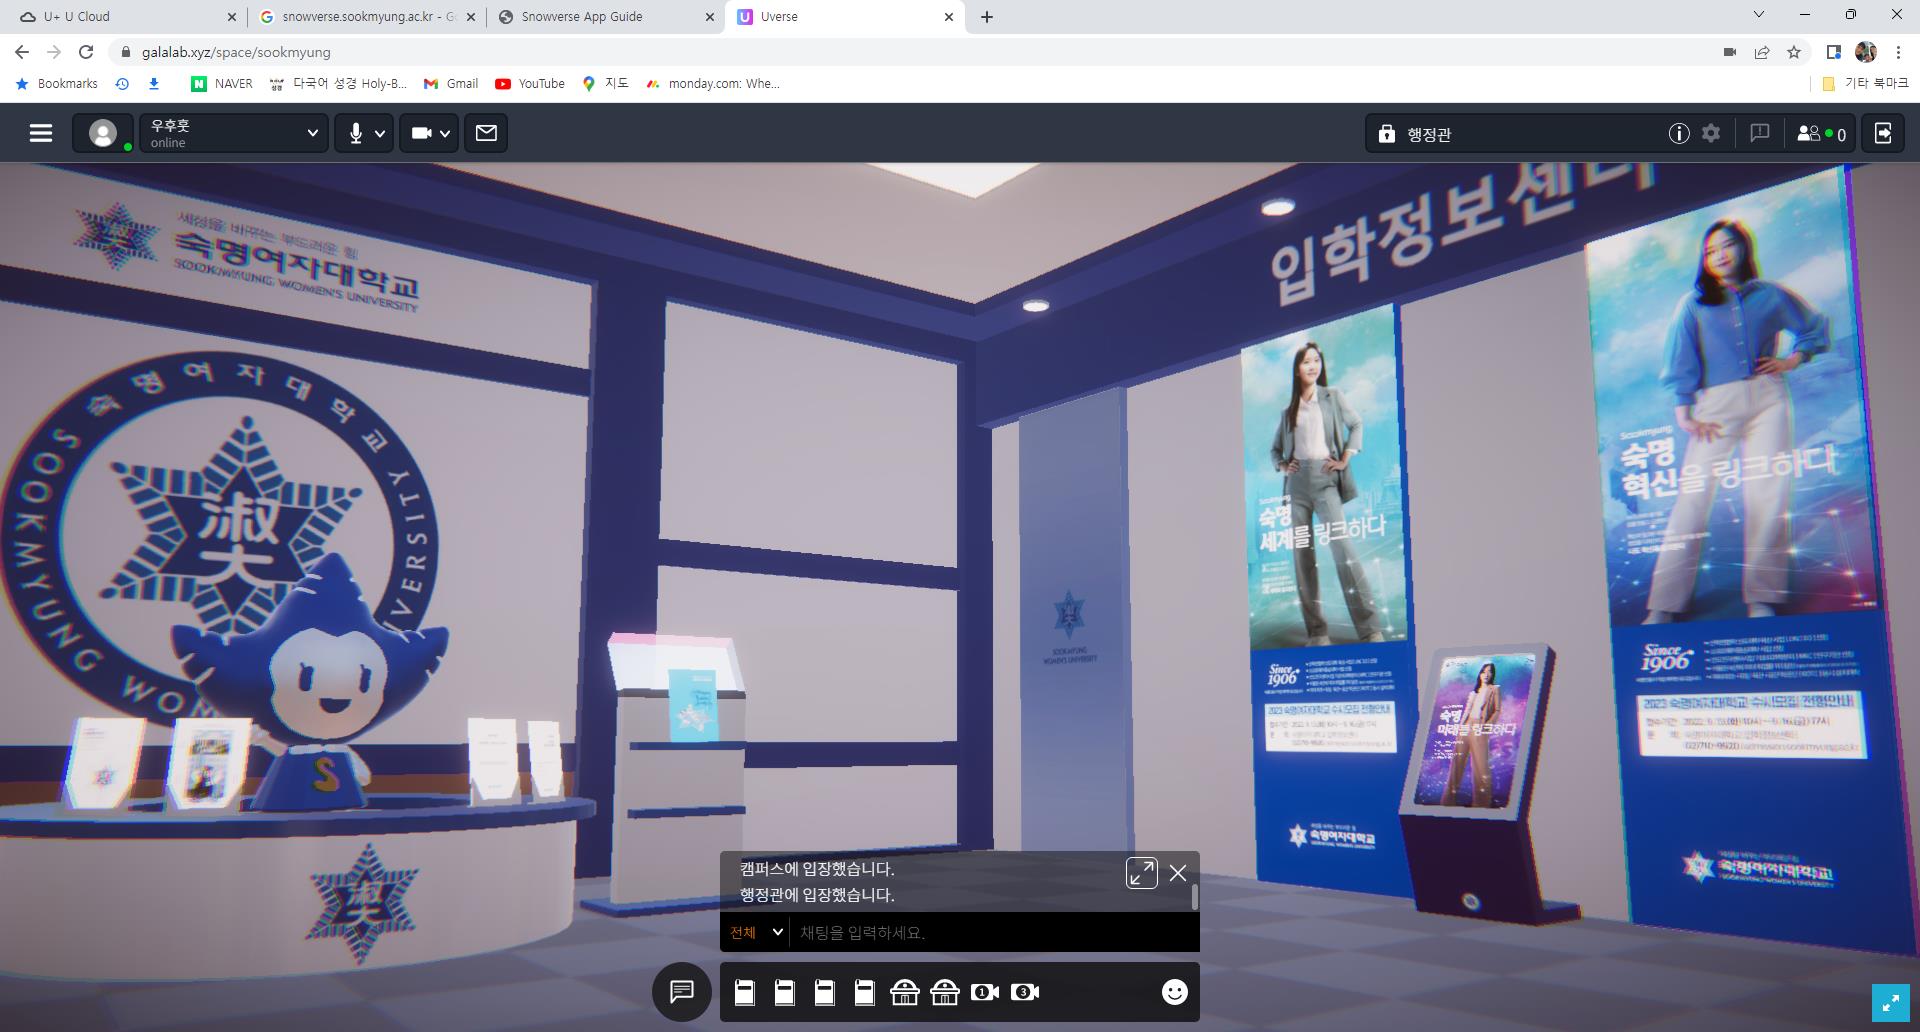Open NAVER bookmark
The width and height of the screenshot is (1920, 1032).
(222, 84)
